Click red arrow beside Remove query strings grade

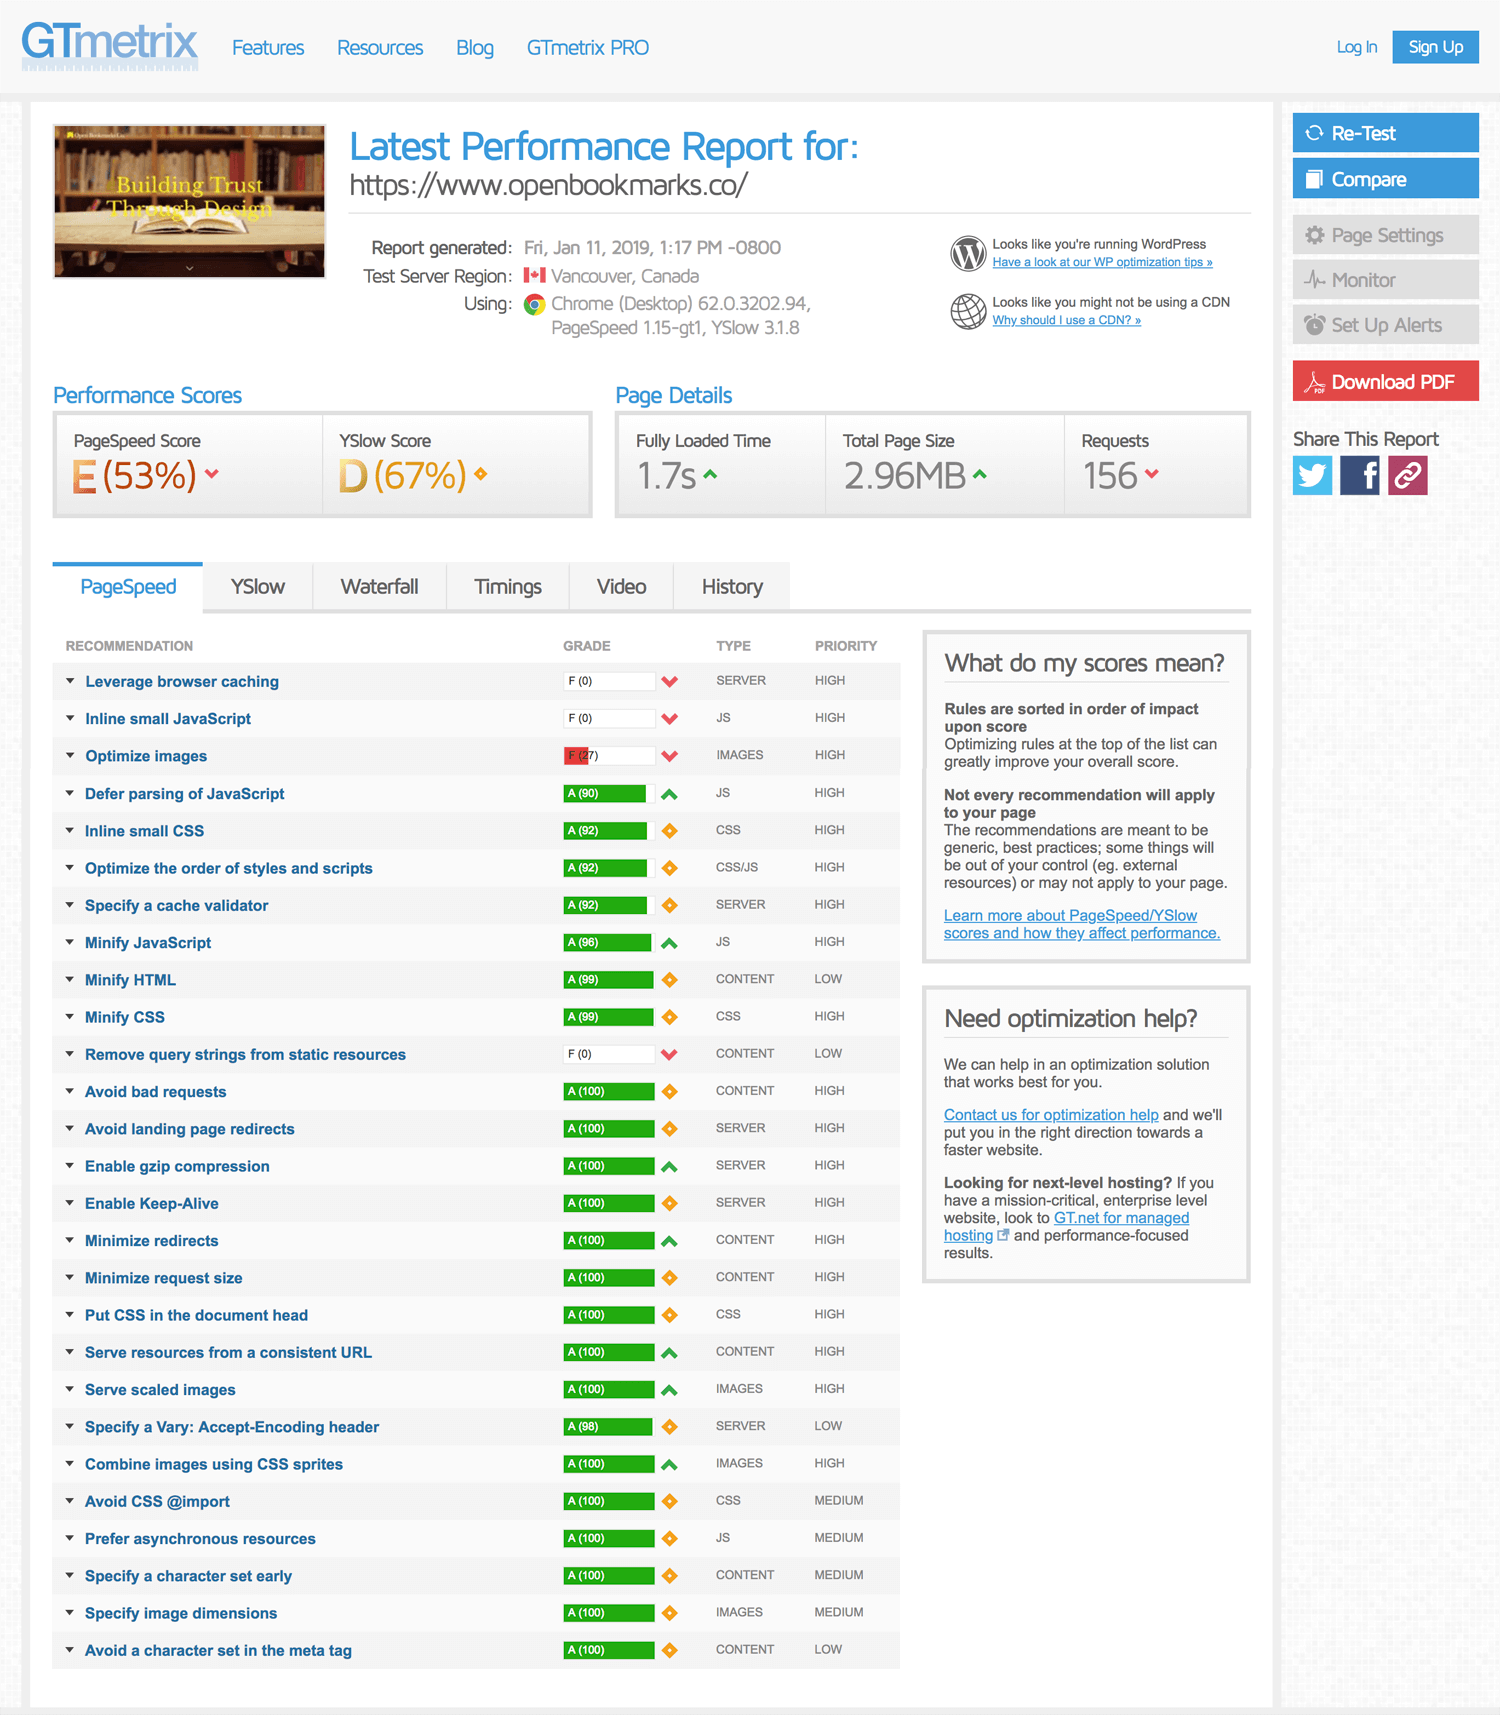670,1054
